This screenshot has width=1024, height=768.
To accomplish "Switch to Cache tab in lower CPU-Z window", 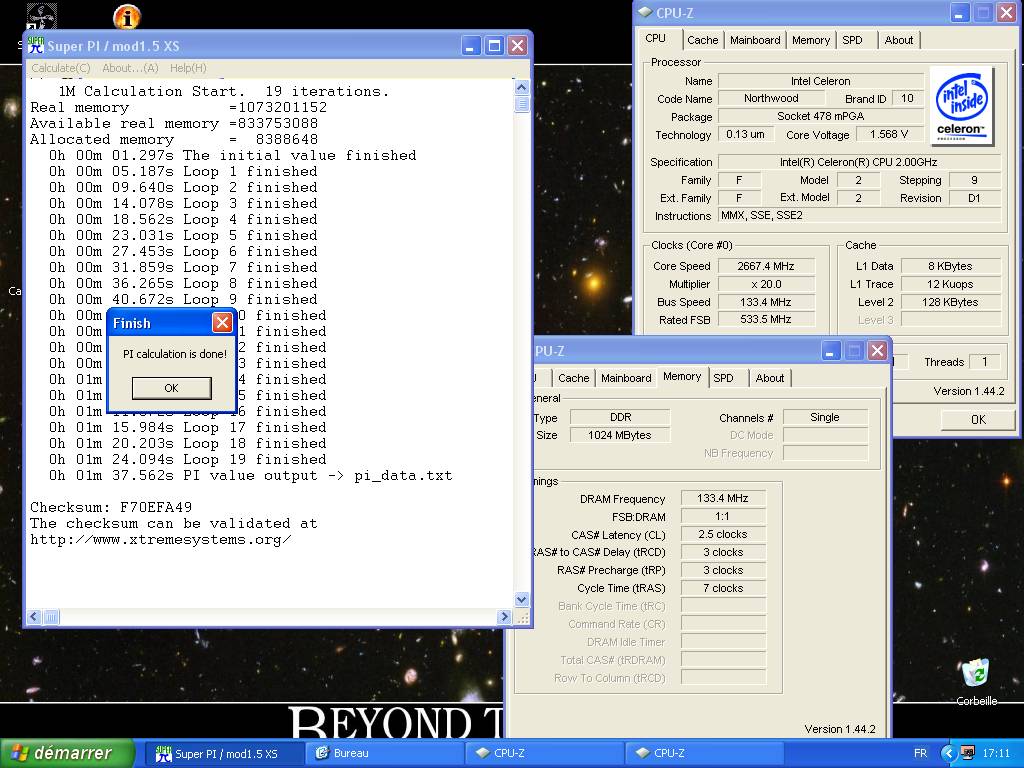I will [x=573, y=378].
